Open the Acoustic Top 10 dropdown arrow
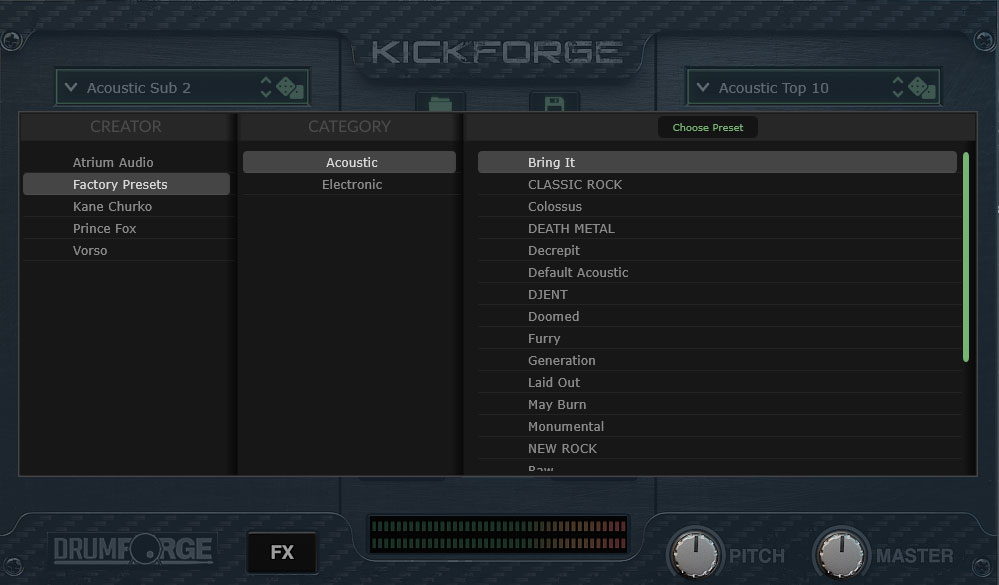Image resolution: width=999 pixels, height=585 pixels. 703,87
